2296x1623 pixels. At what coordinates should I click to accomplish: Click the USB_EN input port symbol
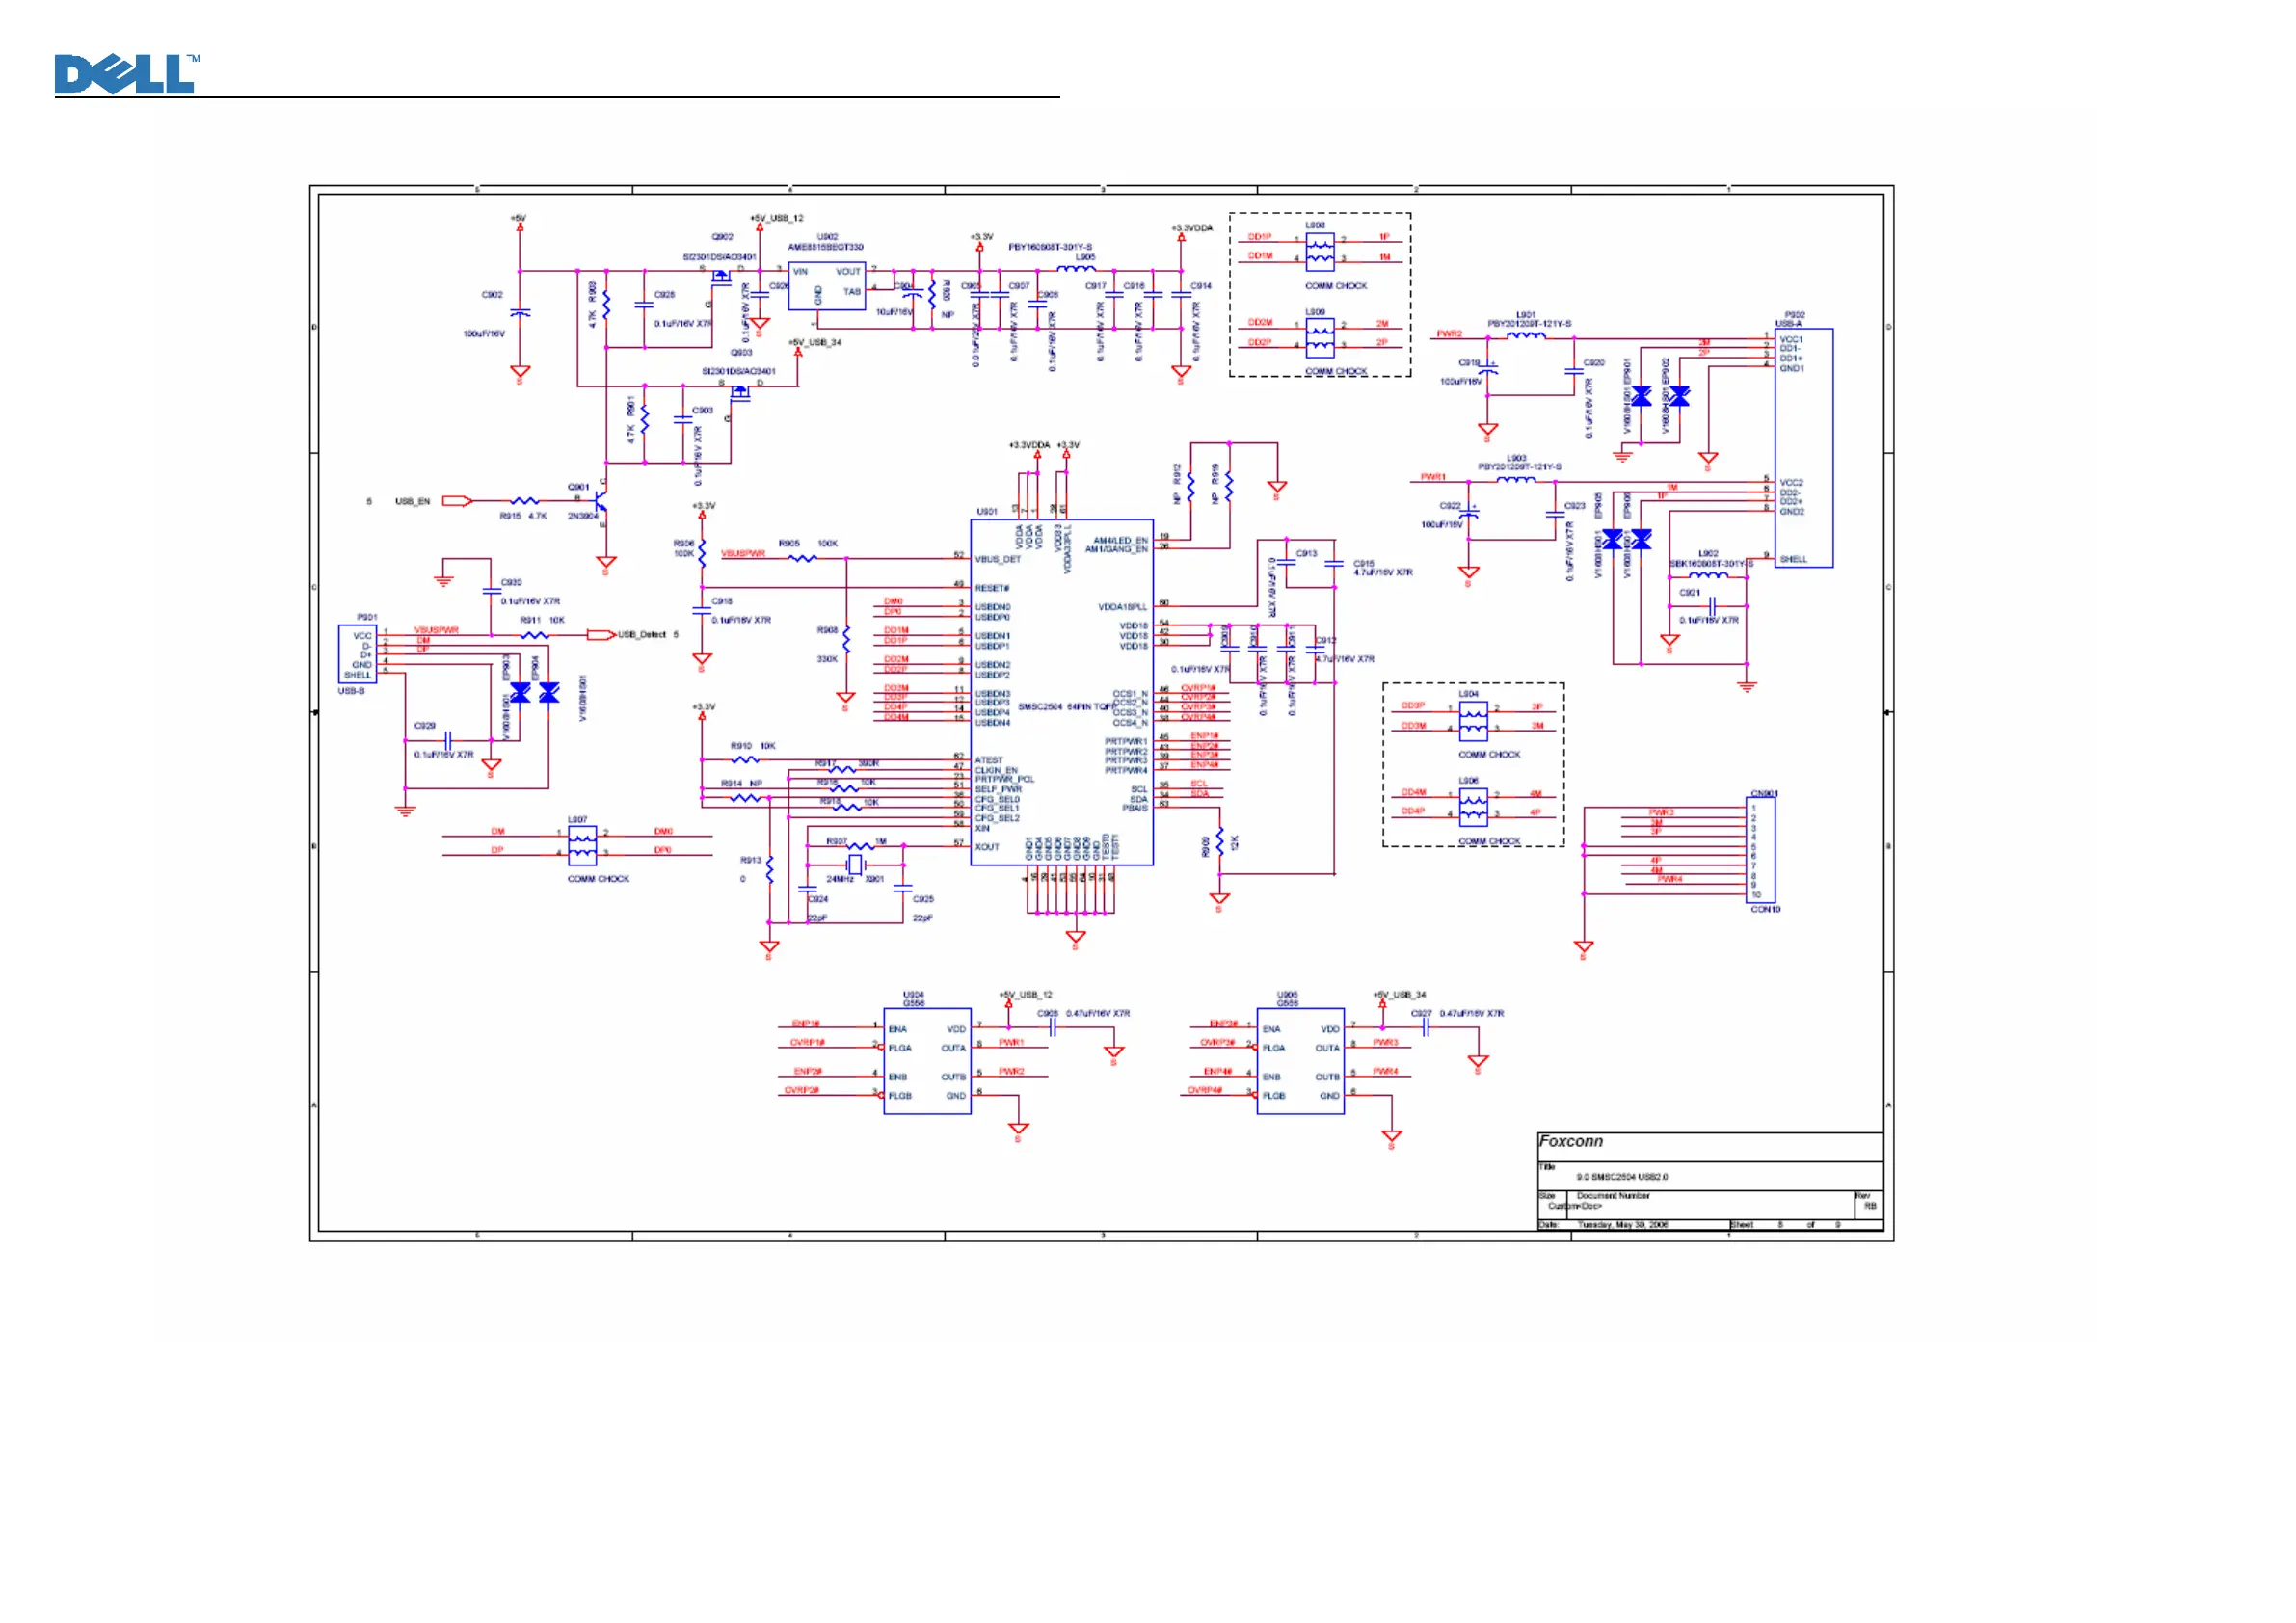click(x=456, y=501)
